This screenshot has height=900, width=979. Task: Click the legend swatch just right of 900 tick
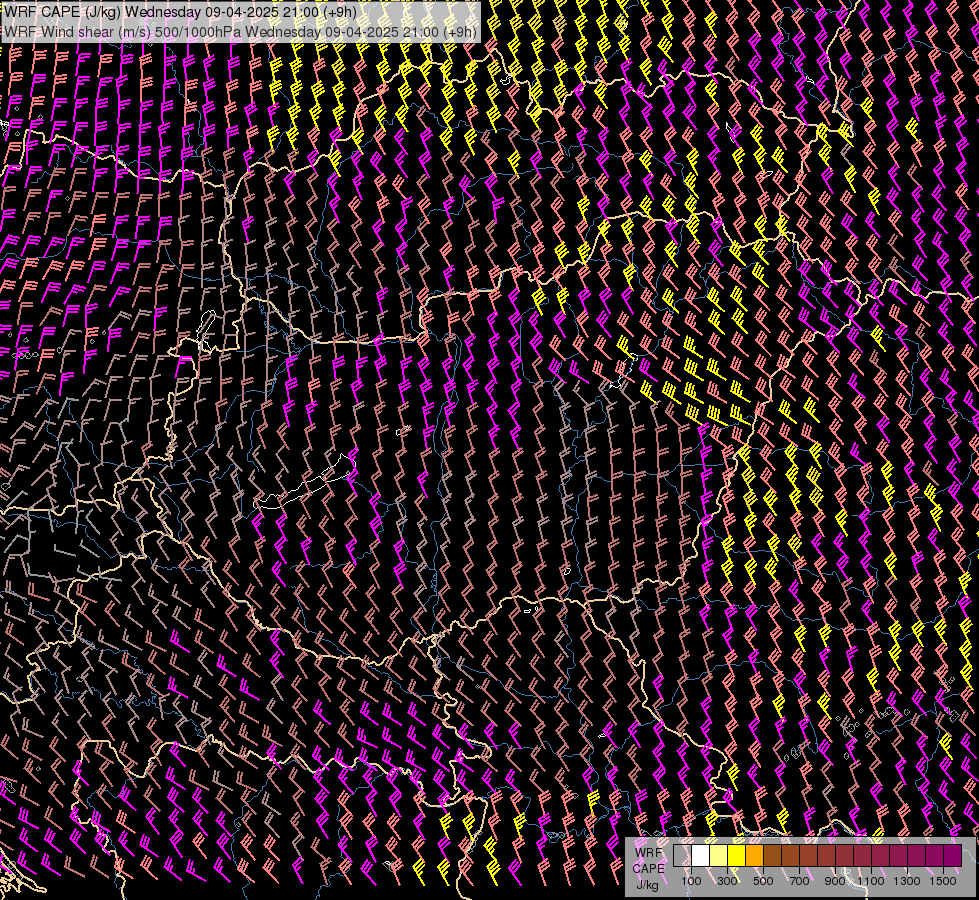point(844,856)
